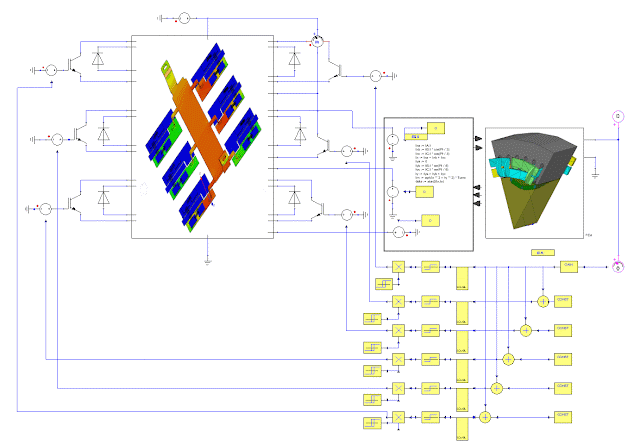Select the gate voltage source of the lower-left IGBT
The image size is (640, 445).
[x=45, y=209]
